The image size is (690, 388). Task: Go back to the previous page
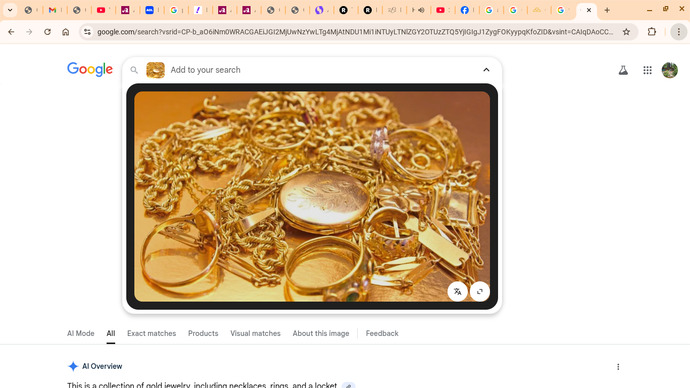point(11,32)
